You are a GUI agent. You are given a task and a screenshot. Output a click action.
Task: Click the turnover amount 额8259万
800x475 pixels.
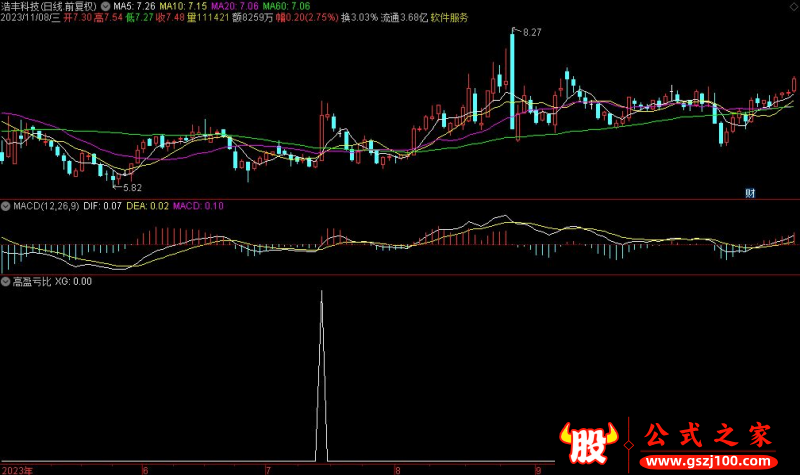point(252,18)
